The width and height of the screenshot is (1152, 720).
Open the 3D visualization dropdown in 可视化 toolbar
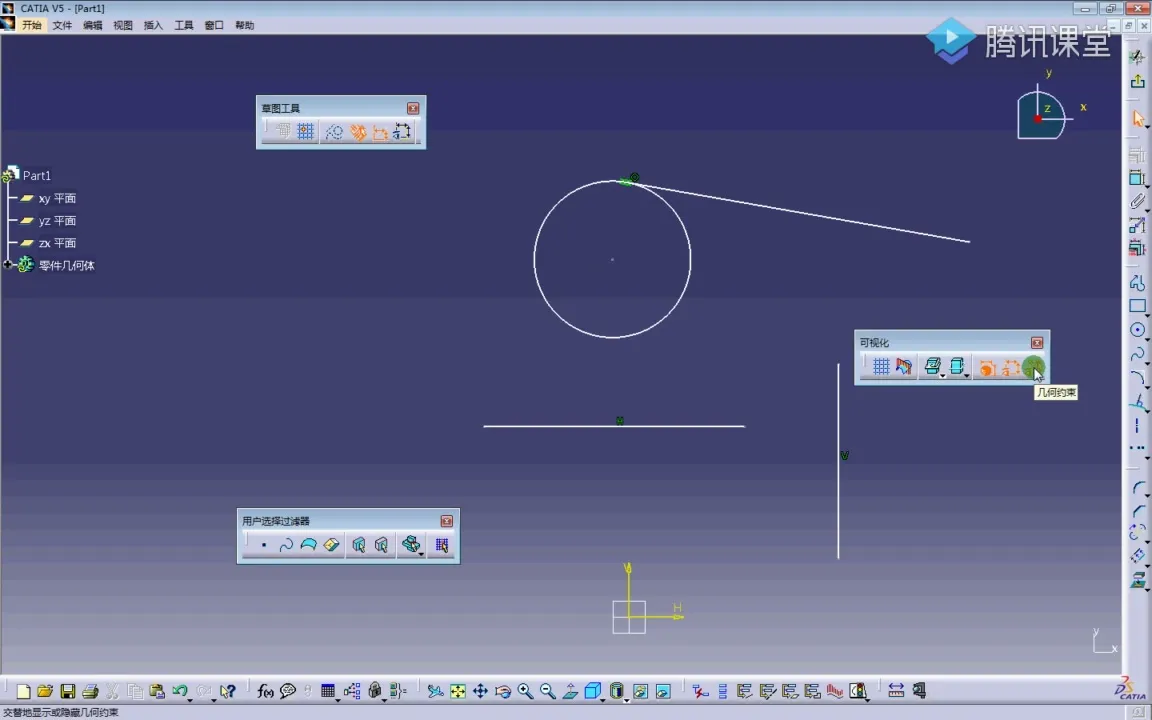tap(943, 375)
